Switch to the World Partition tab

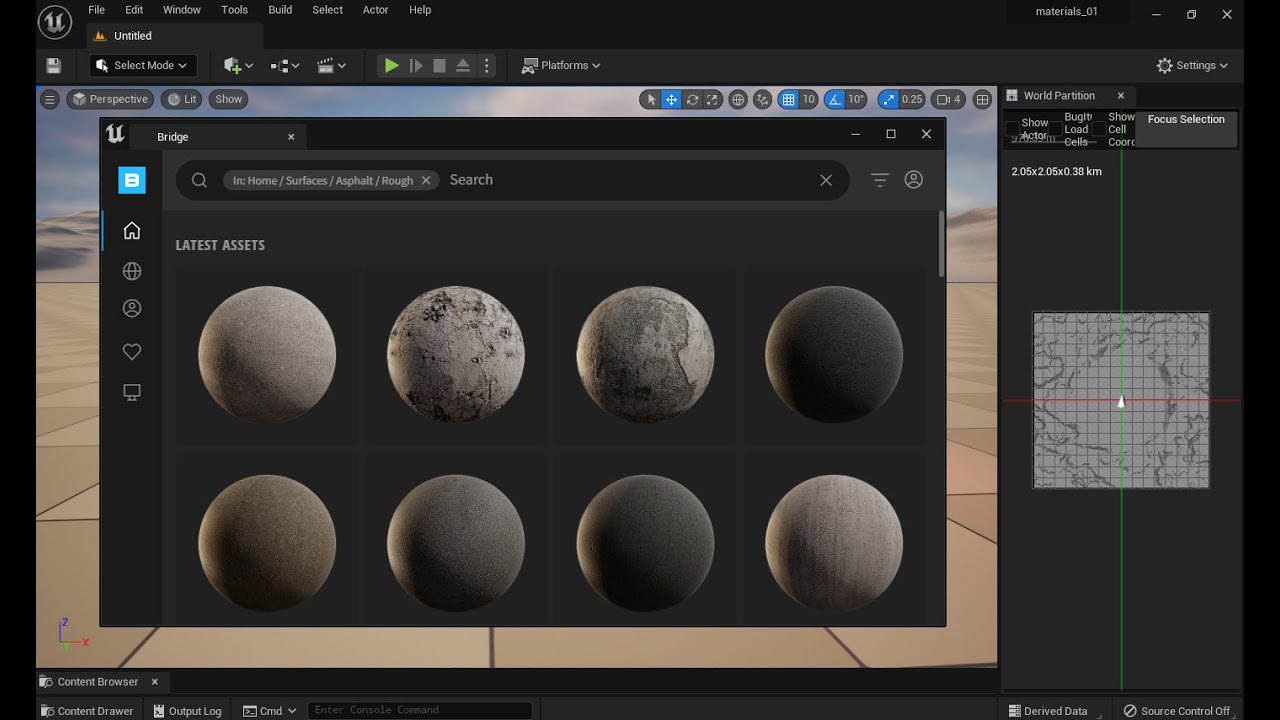click(x=1058, y=96)
